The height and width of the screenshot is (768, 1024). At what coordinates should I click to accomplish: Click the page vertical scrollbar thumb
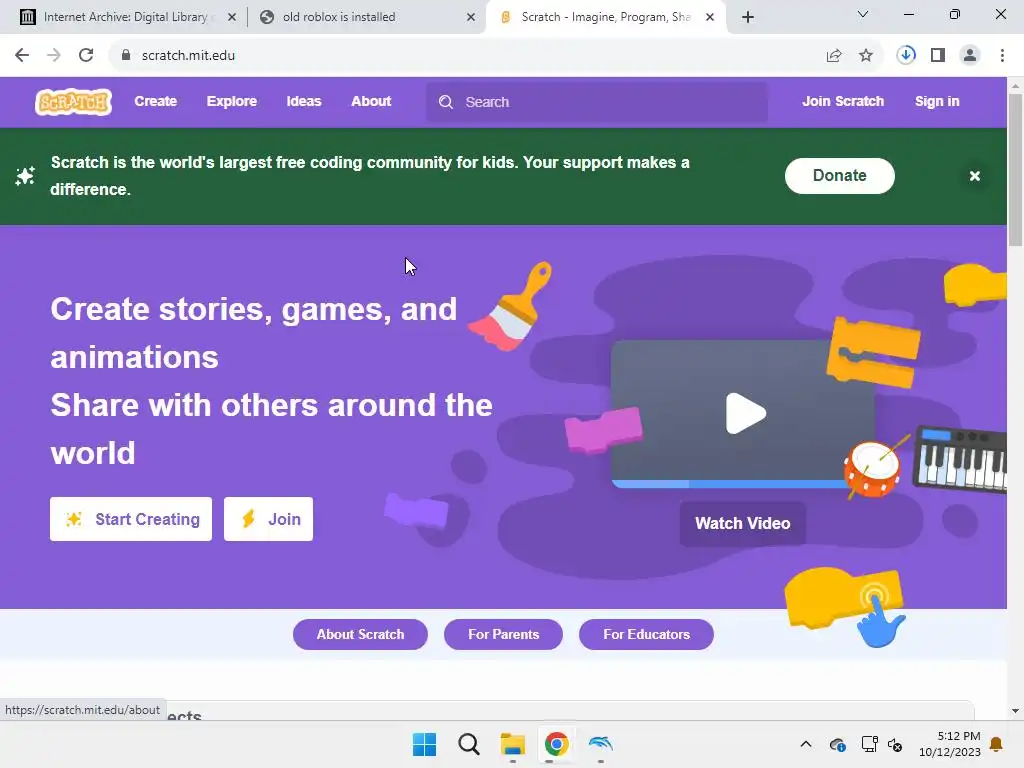pyautogui.click(x=1015, y=170)
